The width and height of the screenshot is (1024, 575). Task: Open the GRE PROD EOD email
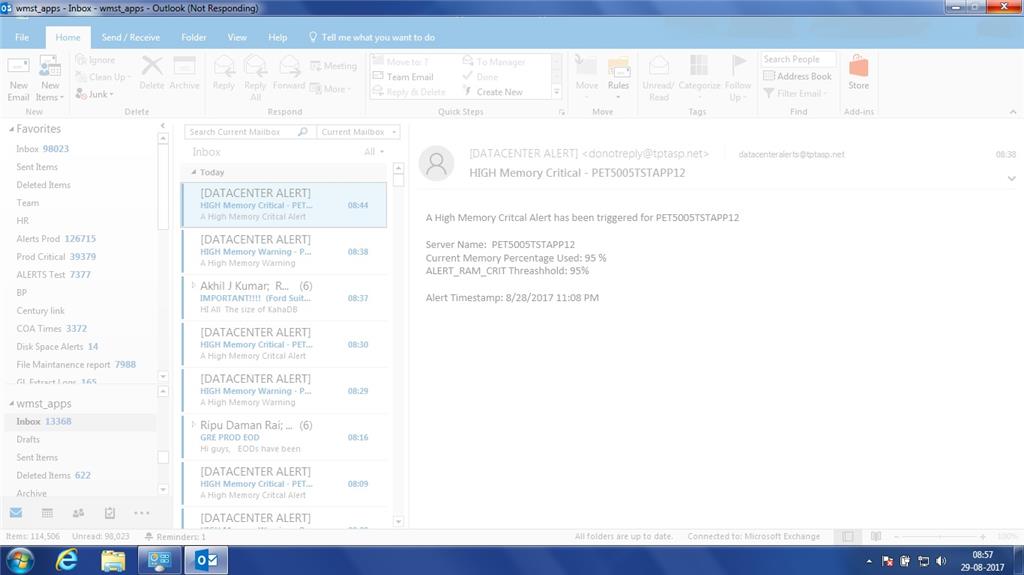284,436
